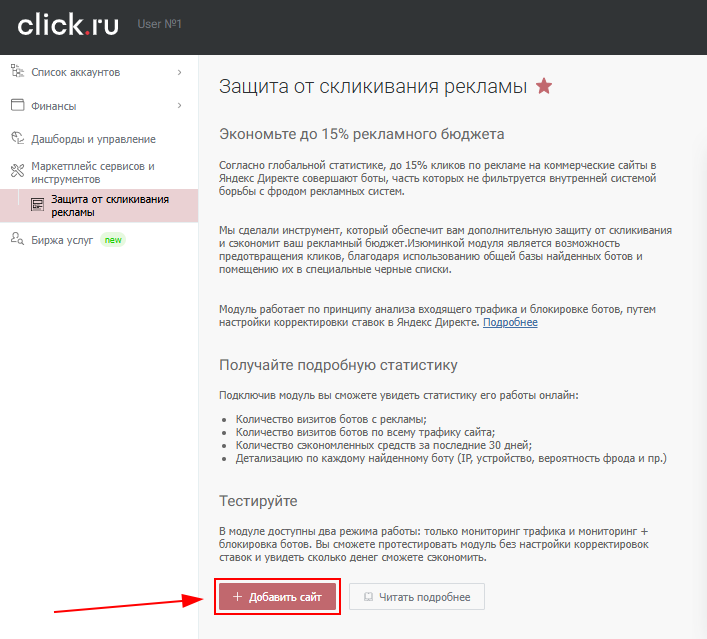Open the Финансы menu item
The width and height of the screenshot is (707, 639).
(54, 106)
